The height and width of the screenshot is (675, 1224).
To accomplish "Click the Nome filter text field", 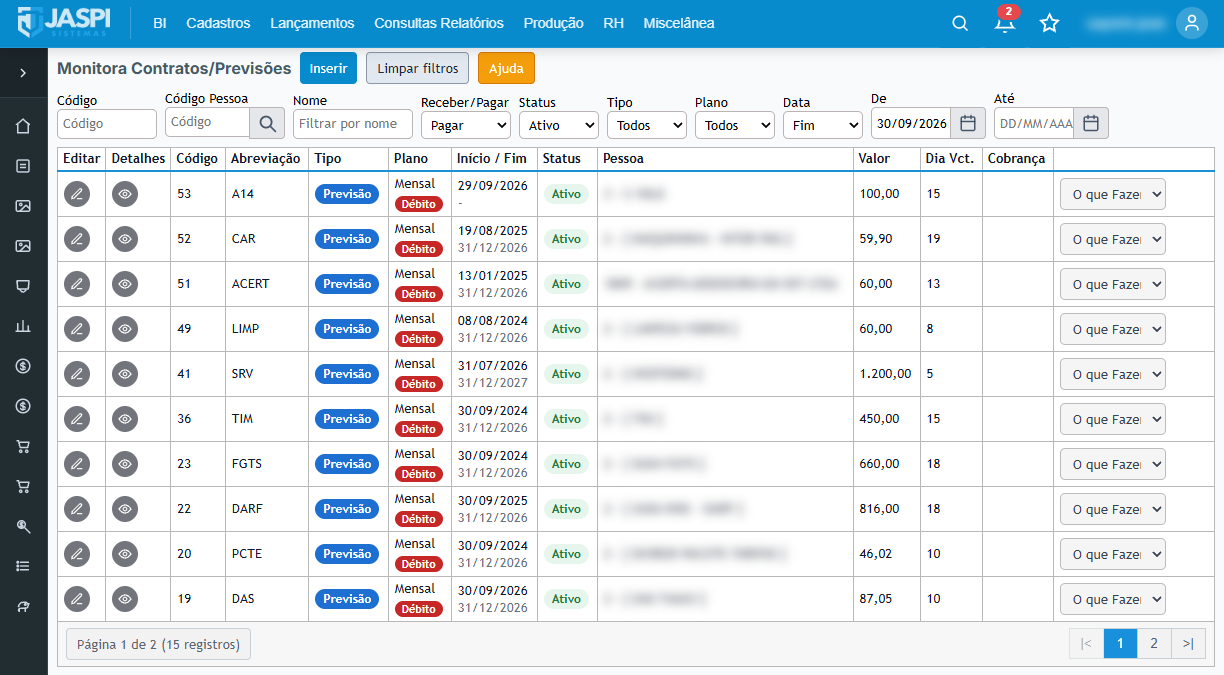I will coord(353,124).
